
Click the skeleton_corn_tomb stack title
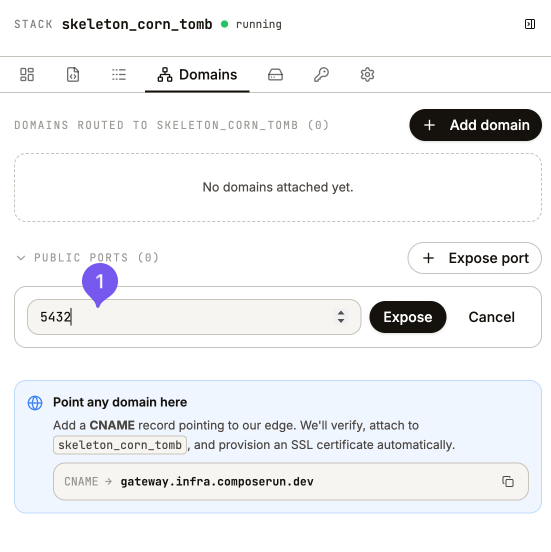[x=137, y=24]
